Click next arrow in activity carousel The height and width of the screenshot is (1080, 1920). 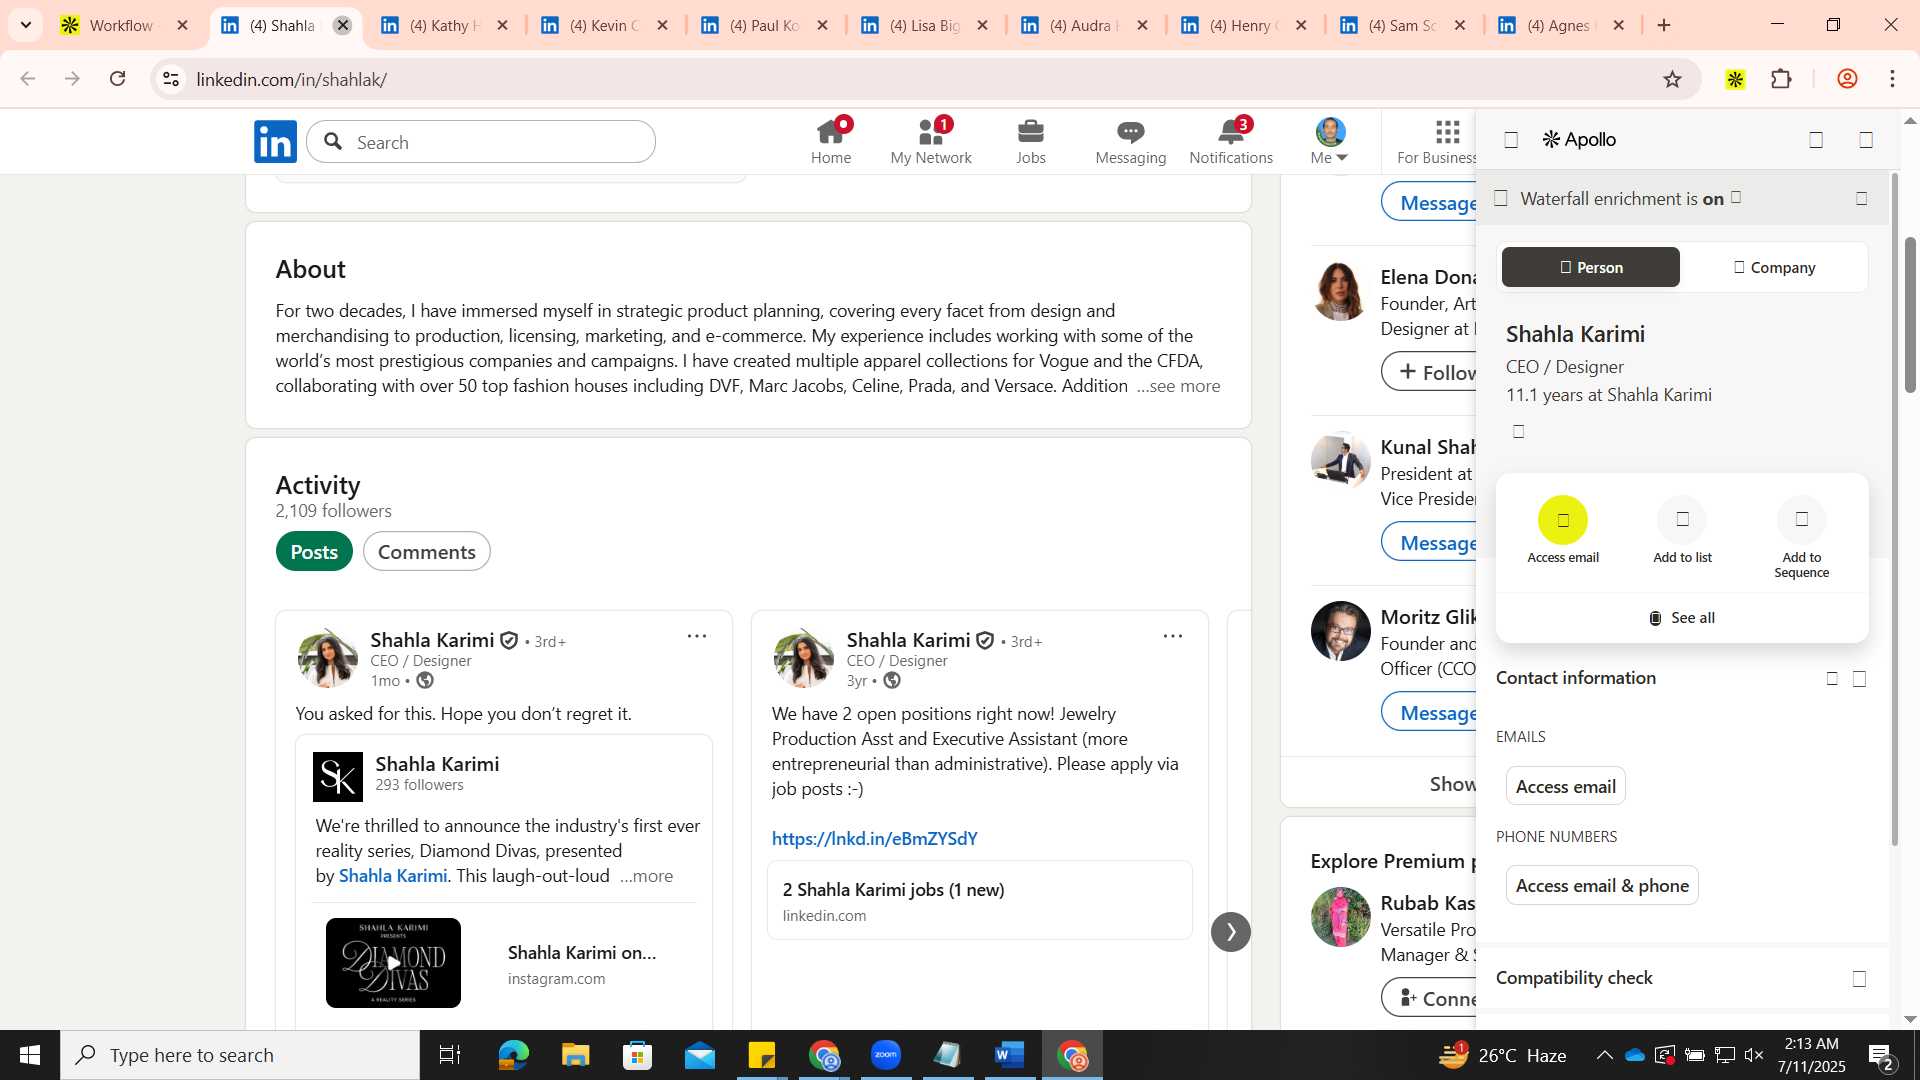coord(1230,932)
